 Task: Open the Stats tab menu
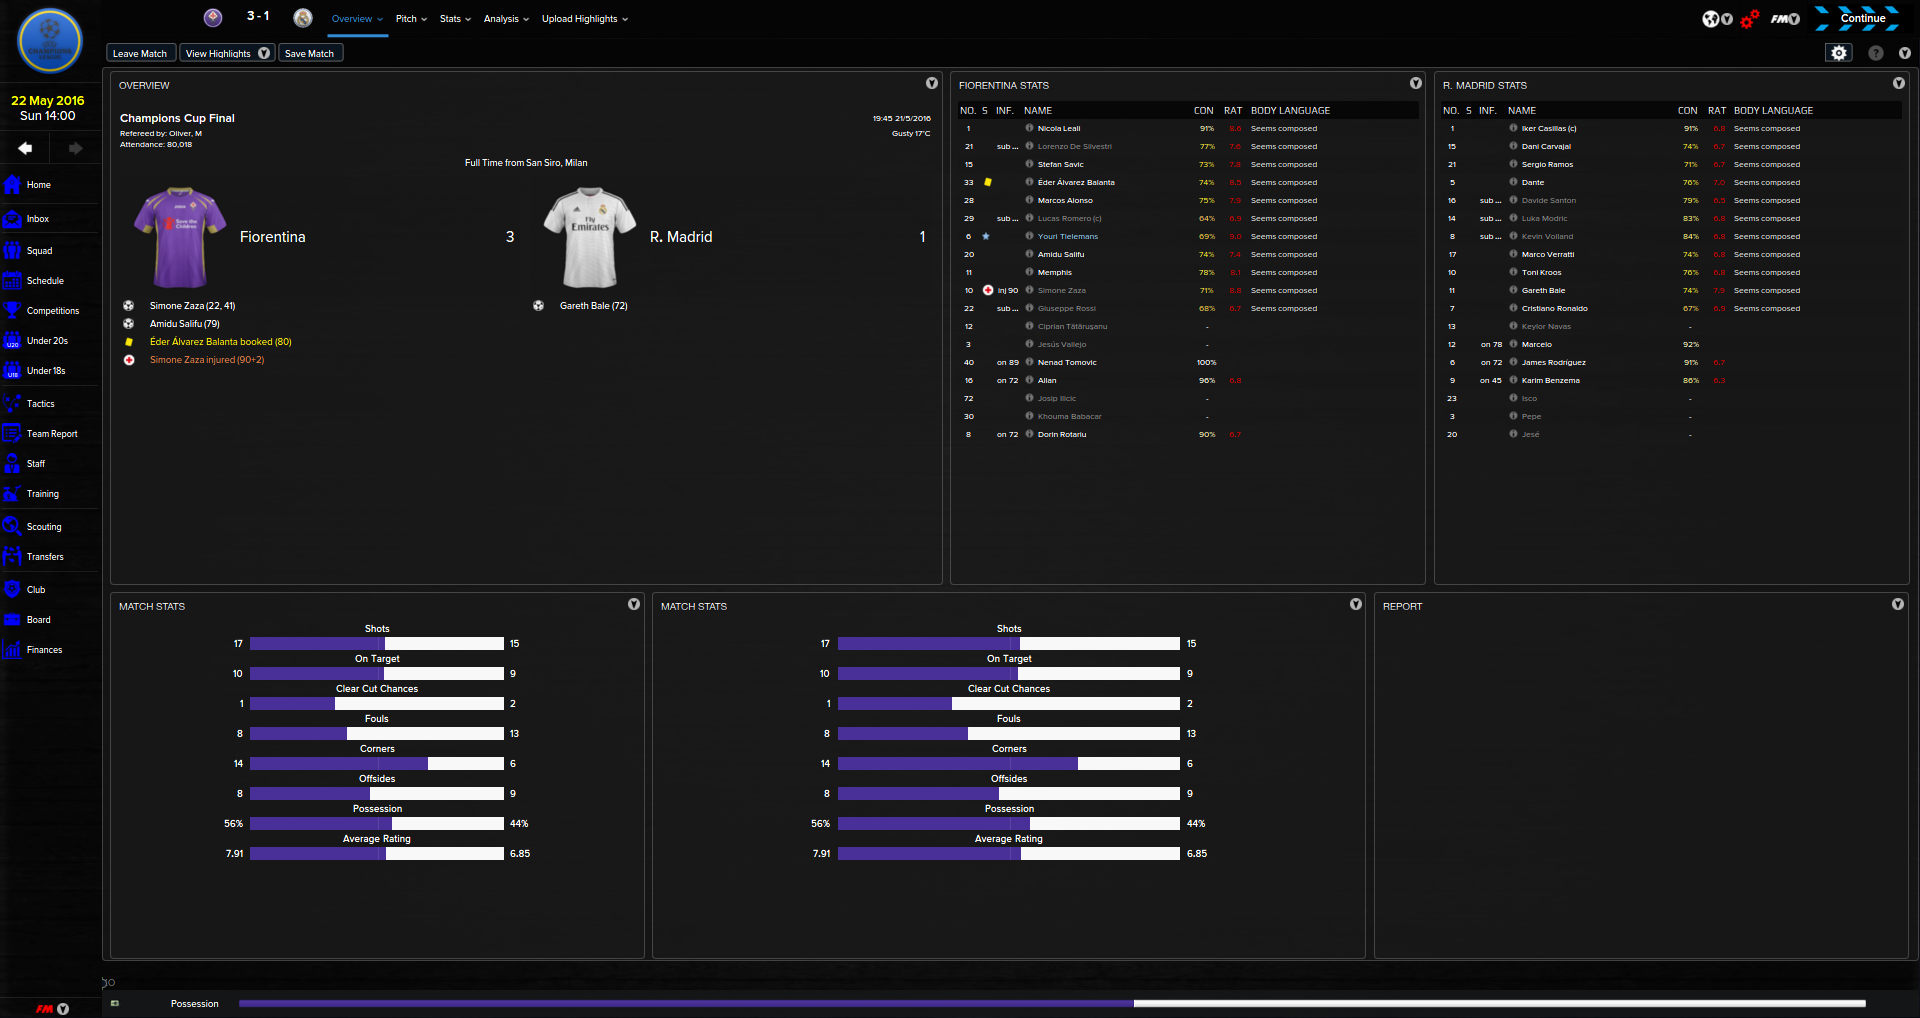tap(455, 19)
